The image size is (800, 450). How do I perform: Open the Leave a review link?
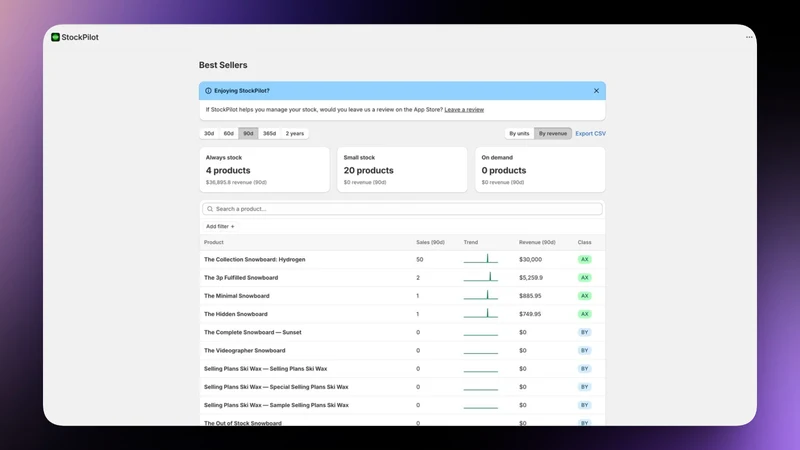click(464, 110)
